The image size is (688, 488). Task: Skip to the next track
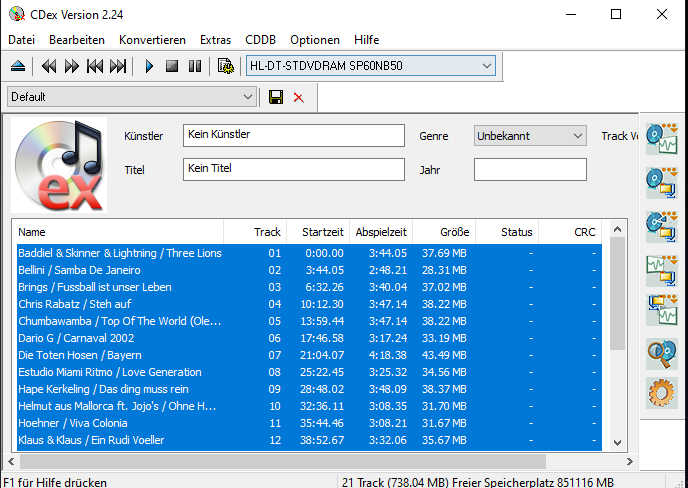[118, 66]
